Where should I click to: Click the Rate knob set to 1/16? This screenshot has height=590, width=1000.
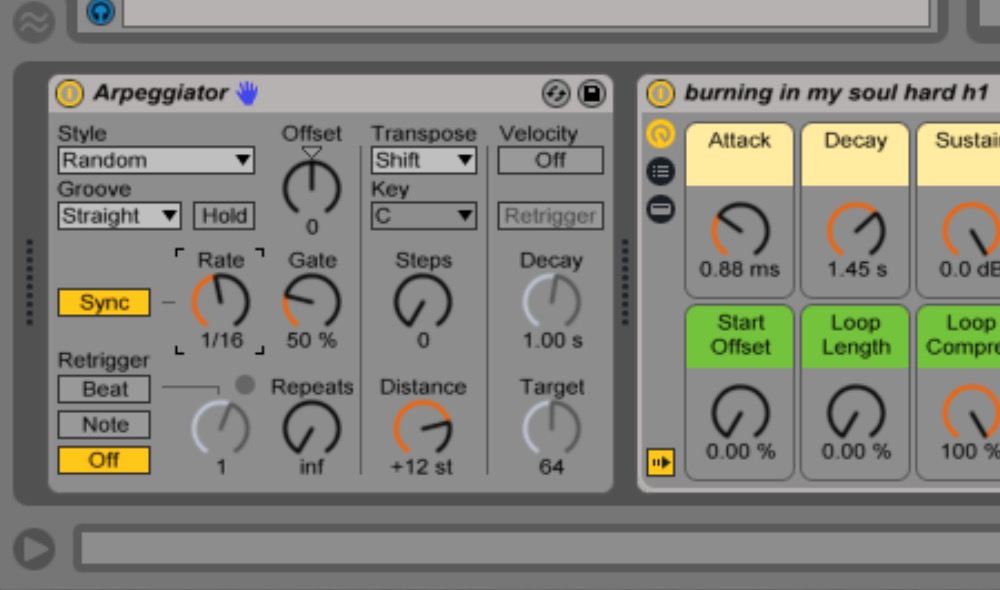click(x=220, y=302)
